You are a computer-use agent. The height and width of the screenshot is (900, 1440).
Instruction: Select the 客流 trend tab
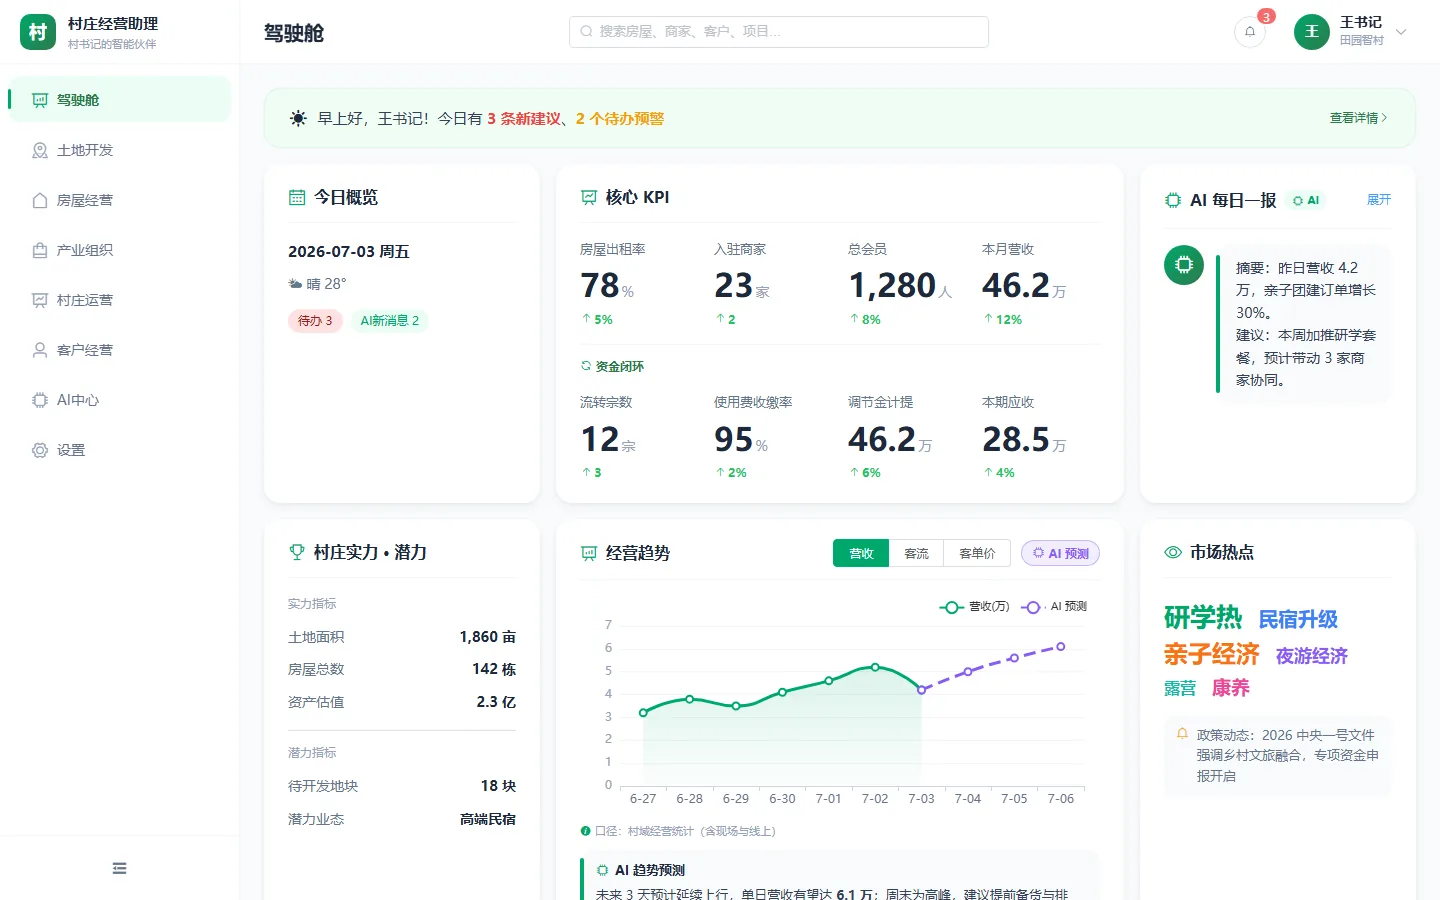[x=916, y=553]
